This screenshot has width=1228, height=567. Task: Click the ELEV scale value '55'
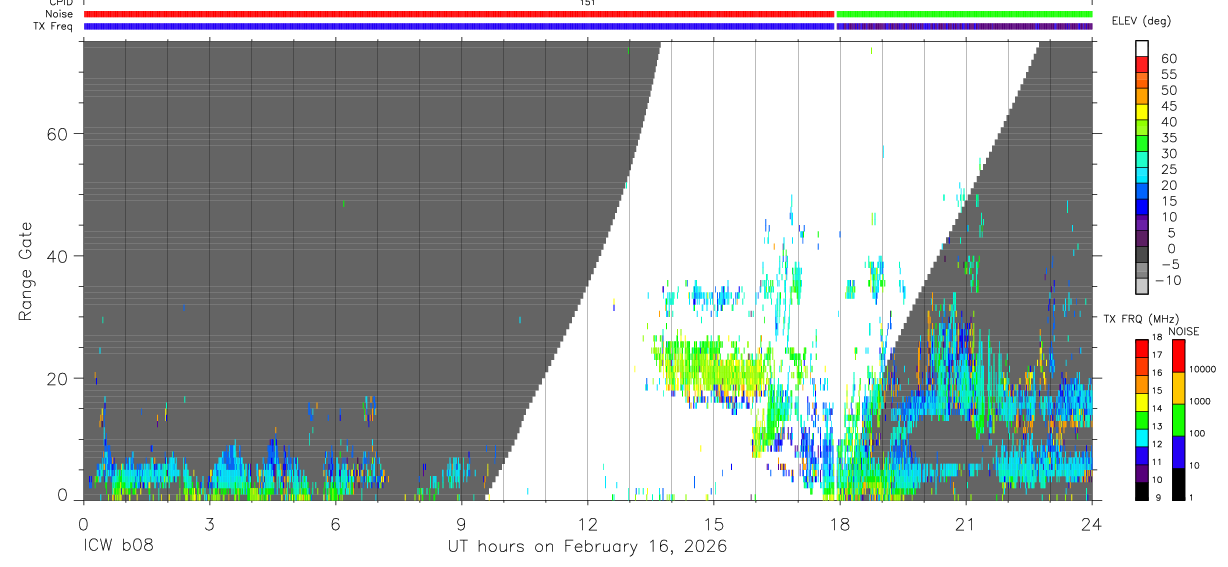point(1169,75)
